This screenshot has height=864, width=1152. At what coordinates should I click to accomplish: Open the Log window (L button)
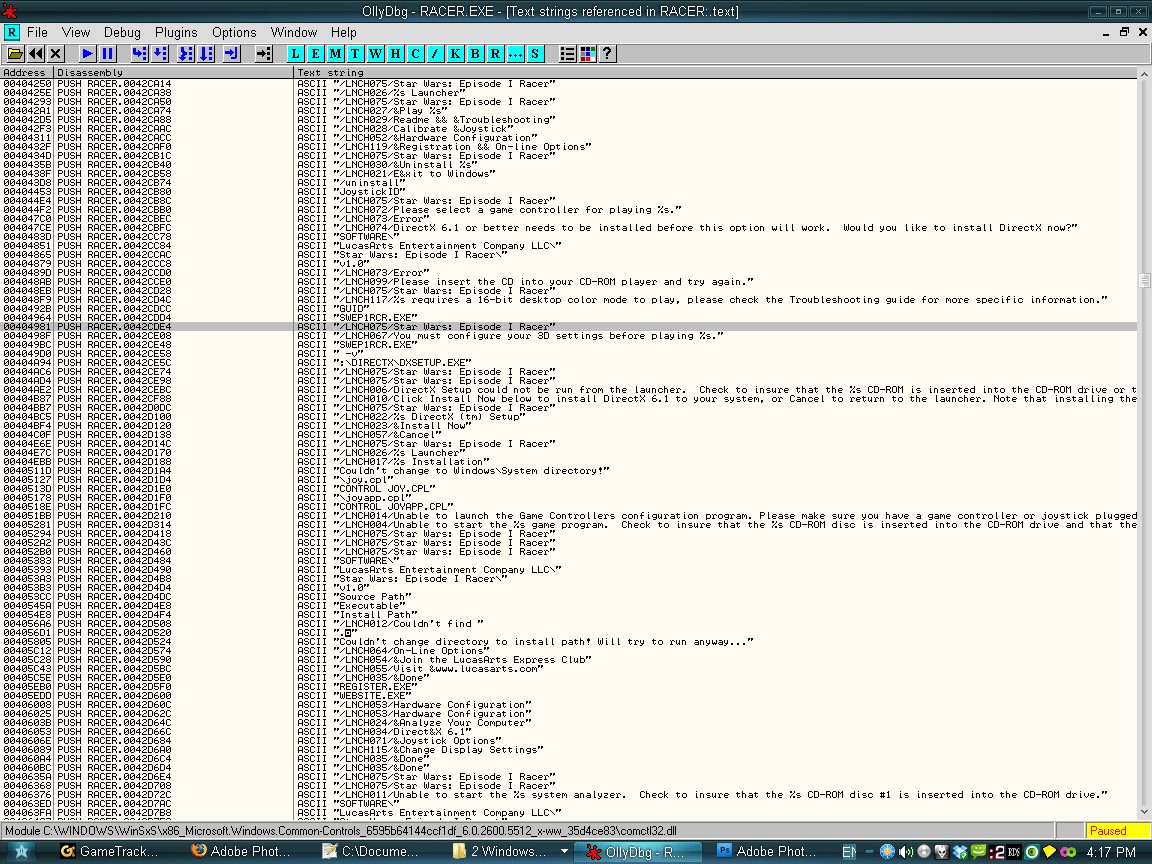(296, 54)
